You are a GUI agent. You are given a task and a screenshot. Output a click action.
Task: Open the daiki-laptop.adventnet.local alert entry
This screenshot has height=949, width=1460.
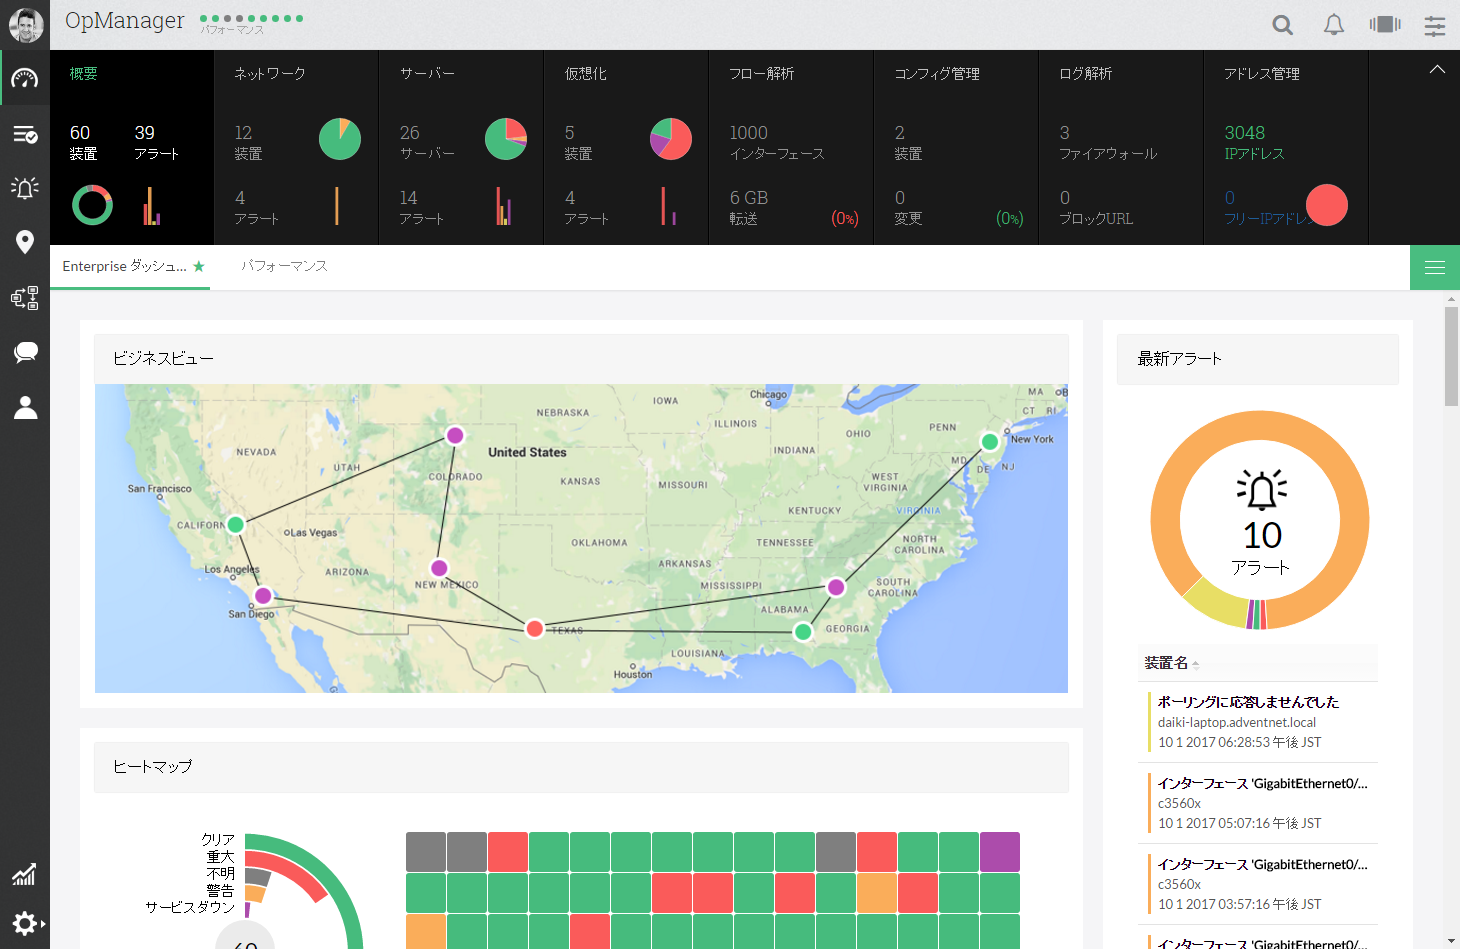click(1237, 722)
